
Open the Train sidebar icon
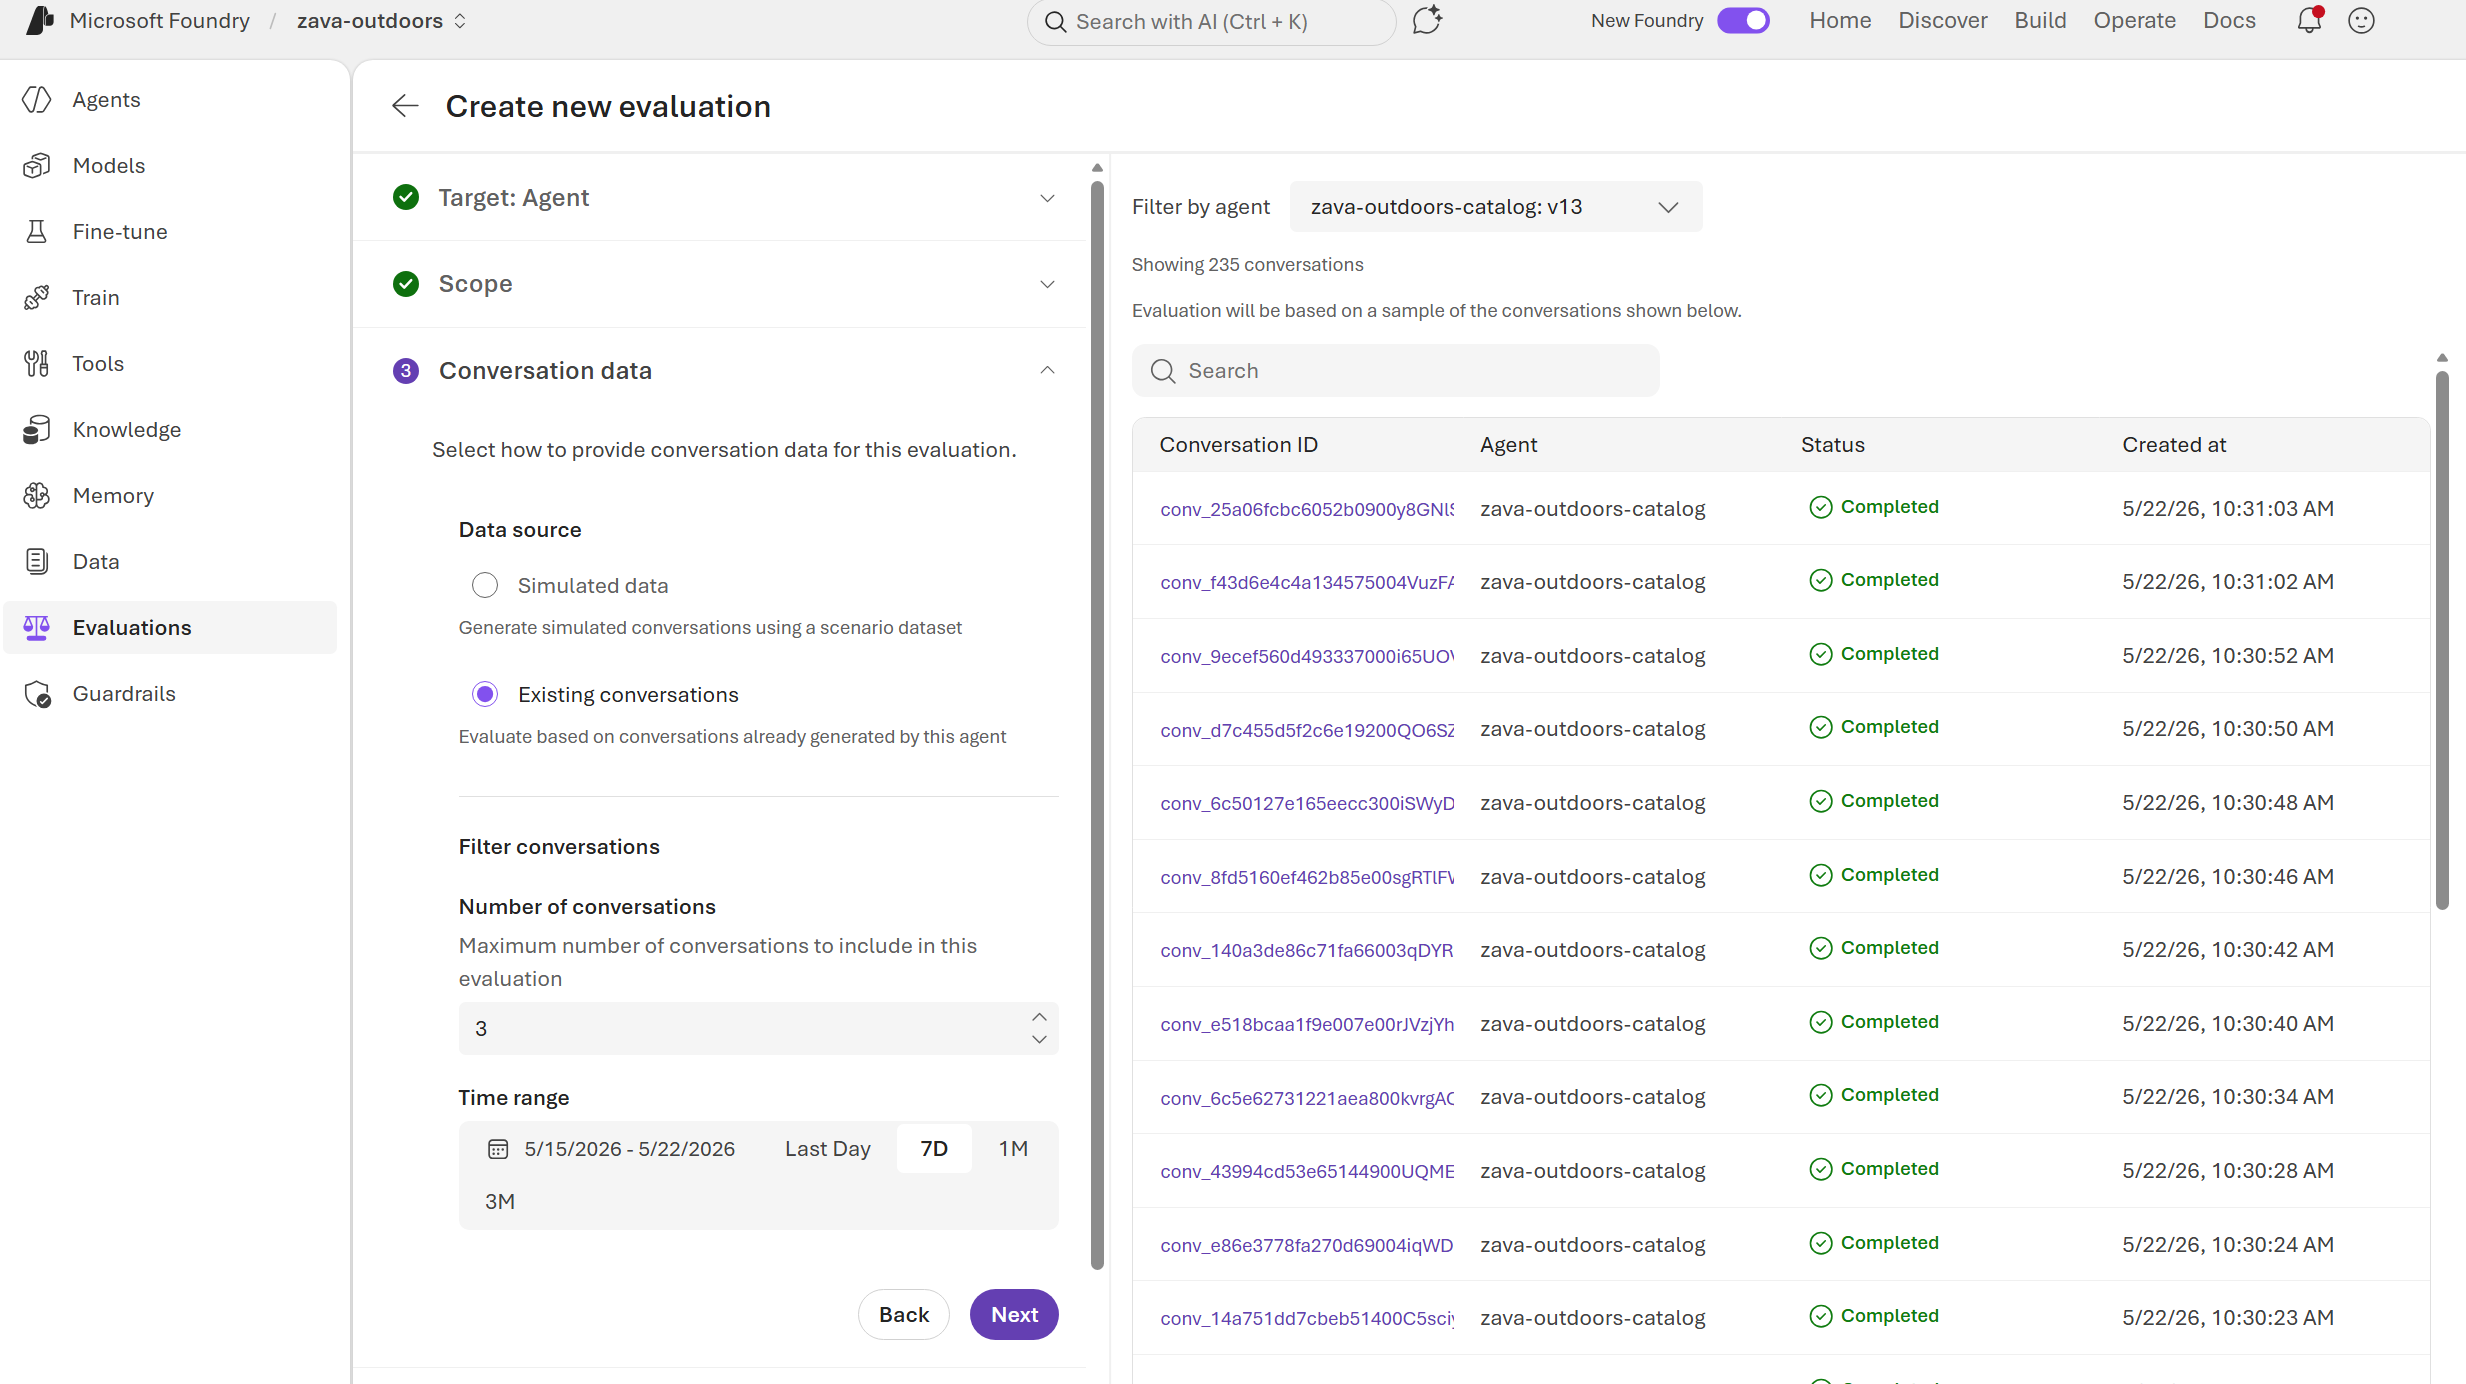(x=37, y=297)
